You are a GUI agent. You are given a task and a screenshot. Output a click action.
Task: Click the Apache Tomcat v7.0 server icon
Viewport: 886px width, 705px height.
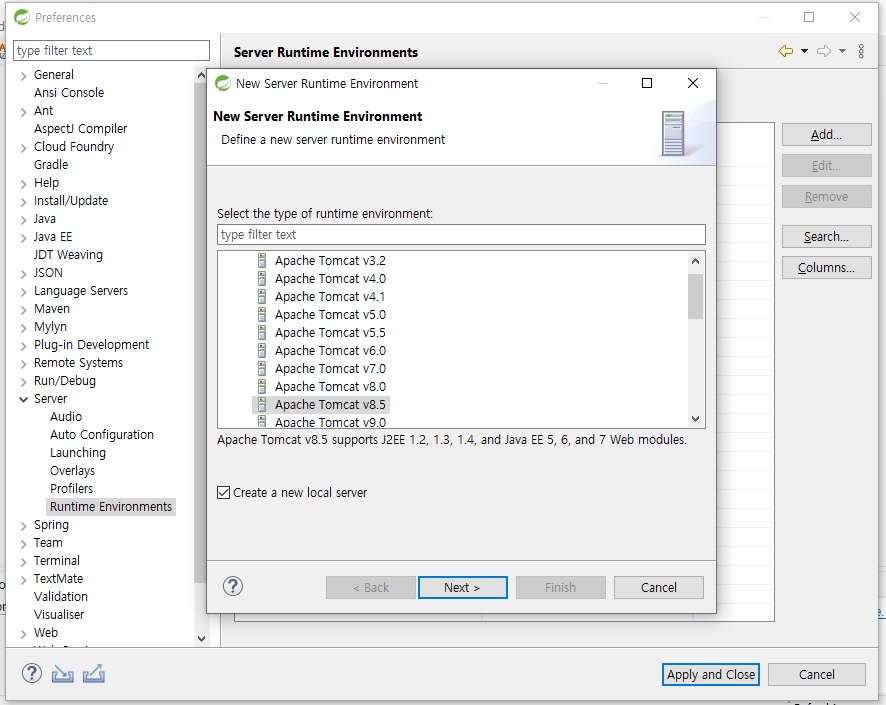point(262,369)
